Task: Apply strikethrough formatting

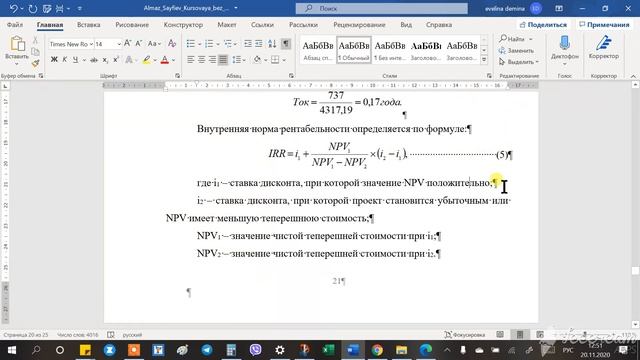Action: click(x=94, y=60)
